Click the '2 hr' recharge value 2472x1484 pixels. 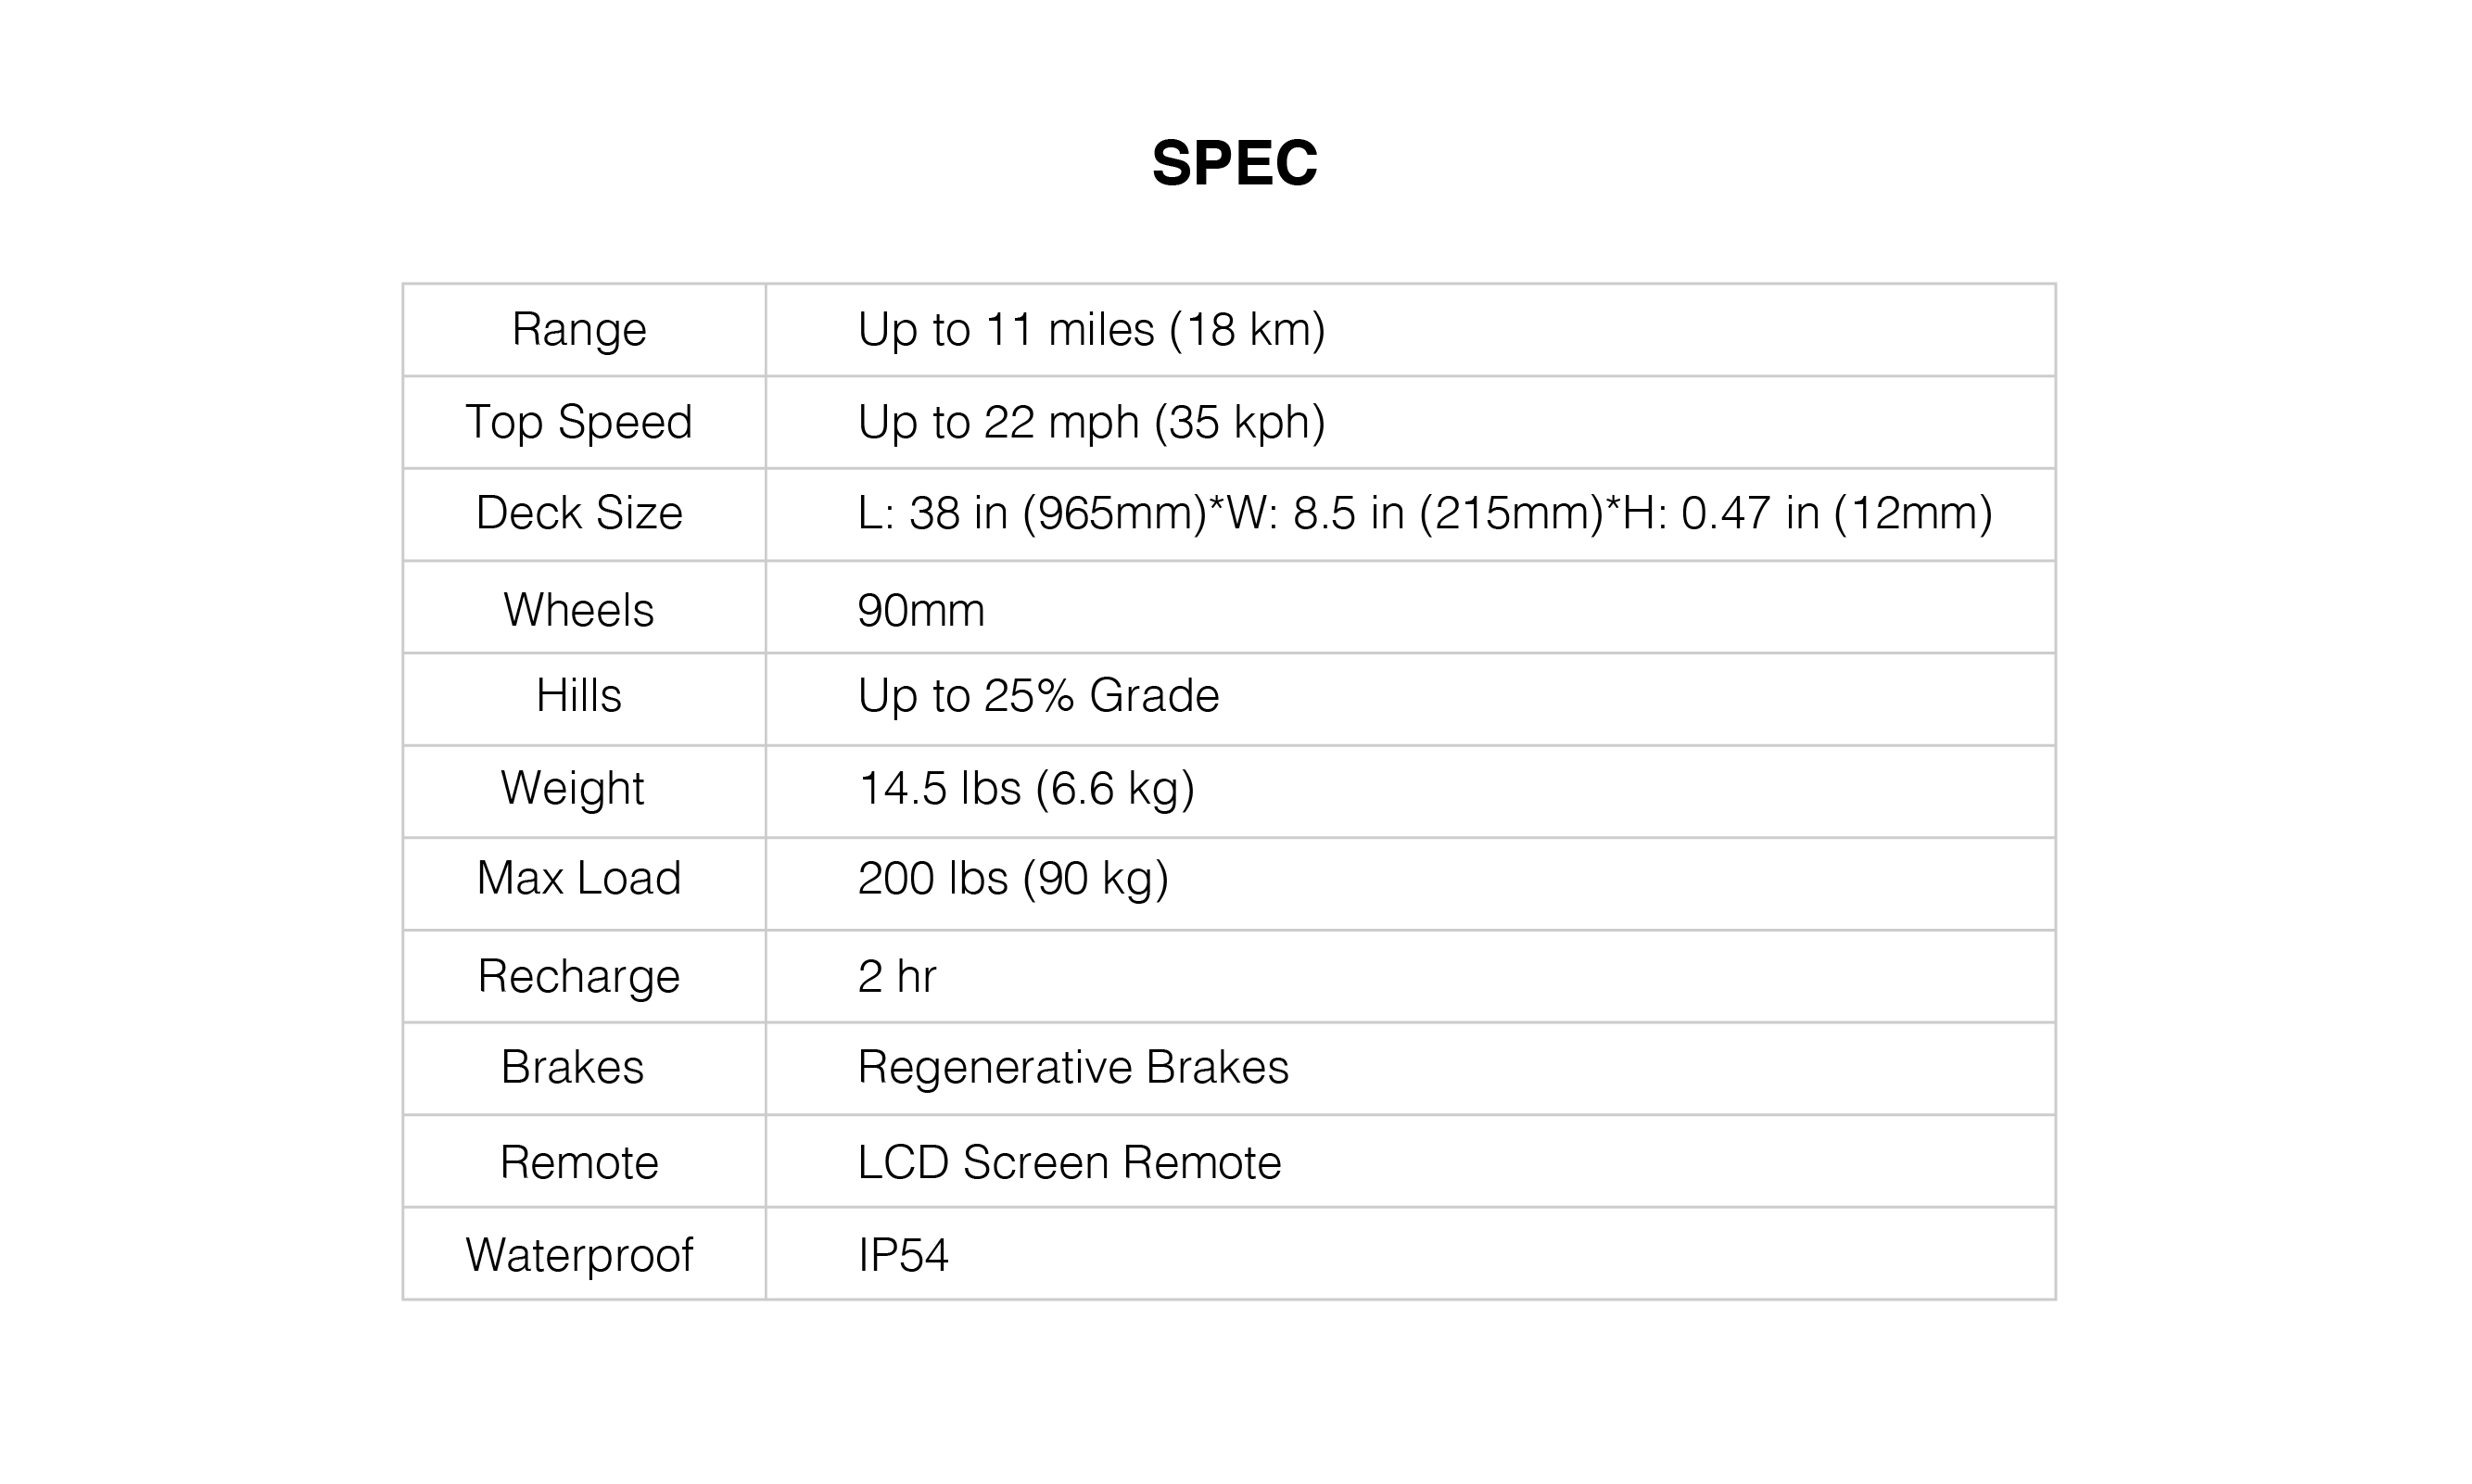(897, 976)
